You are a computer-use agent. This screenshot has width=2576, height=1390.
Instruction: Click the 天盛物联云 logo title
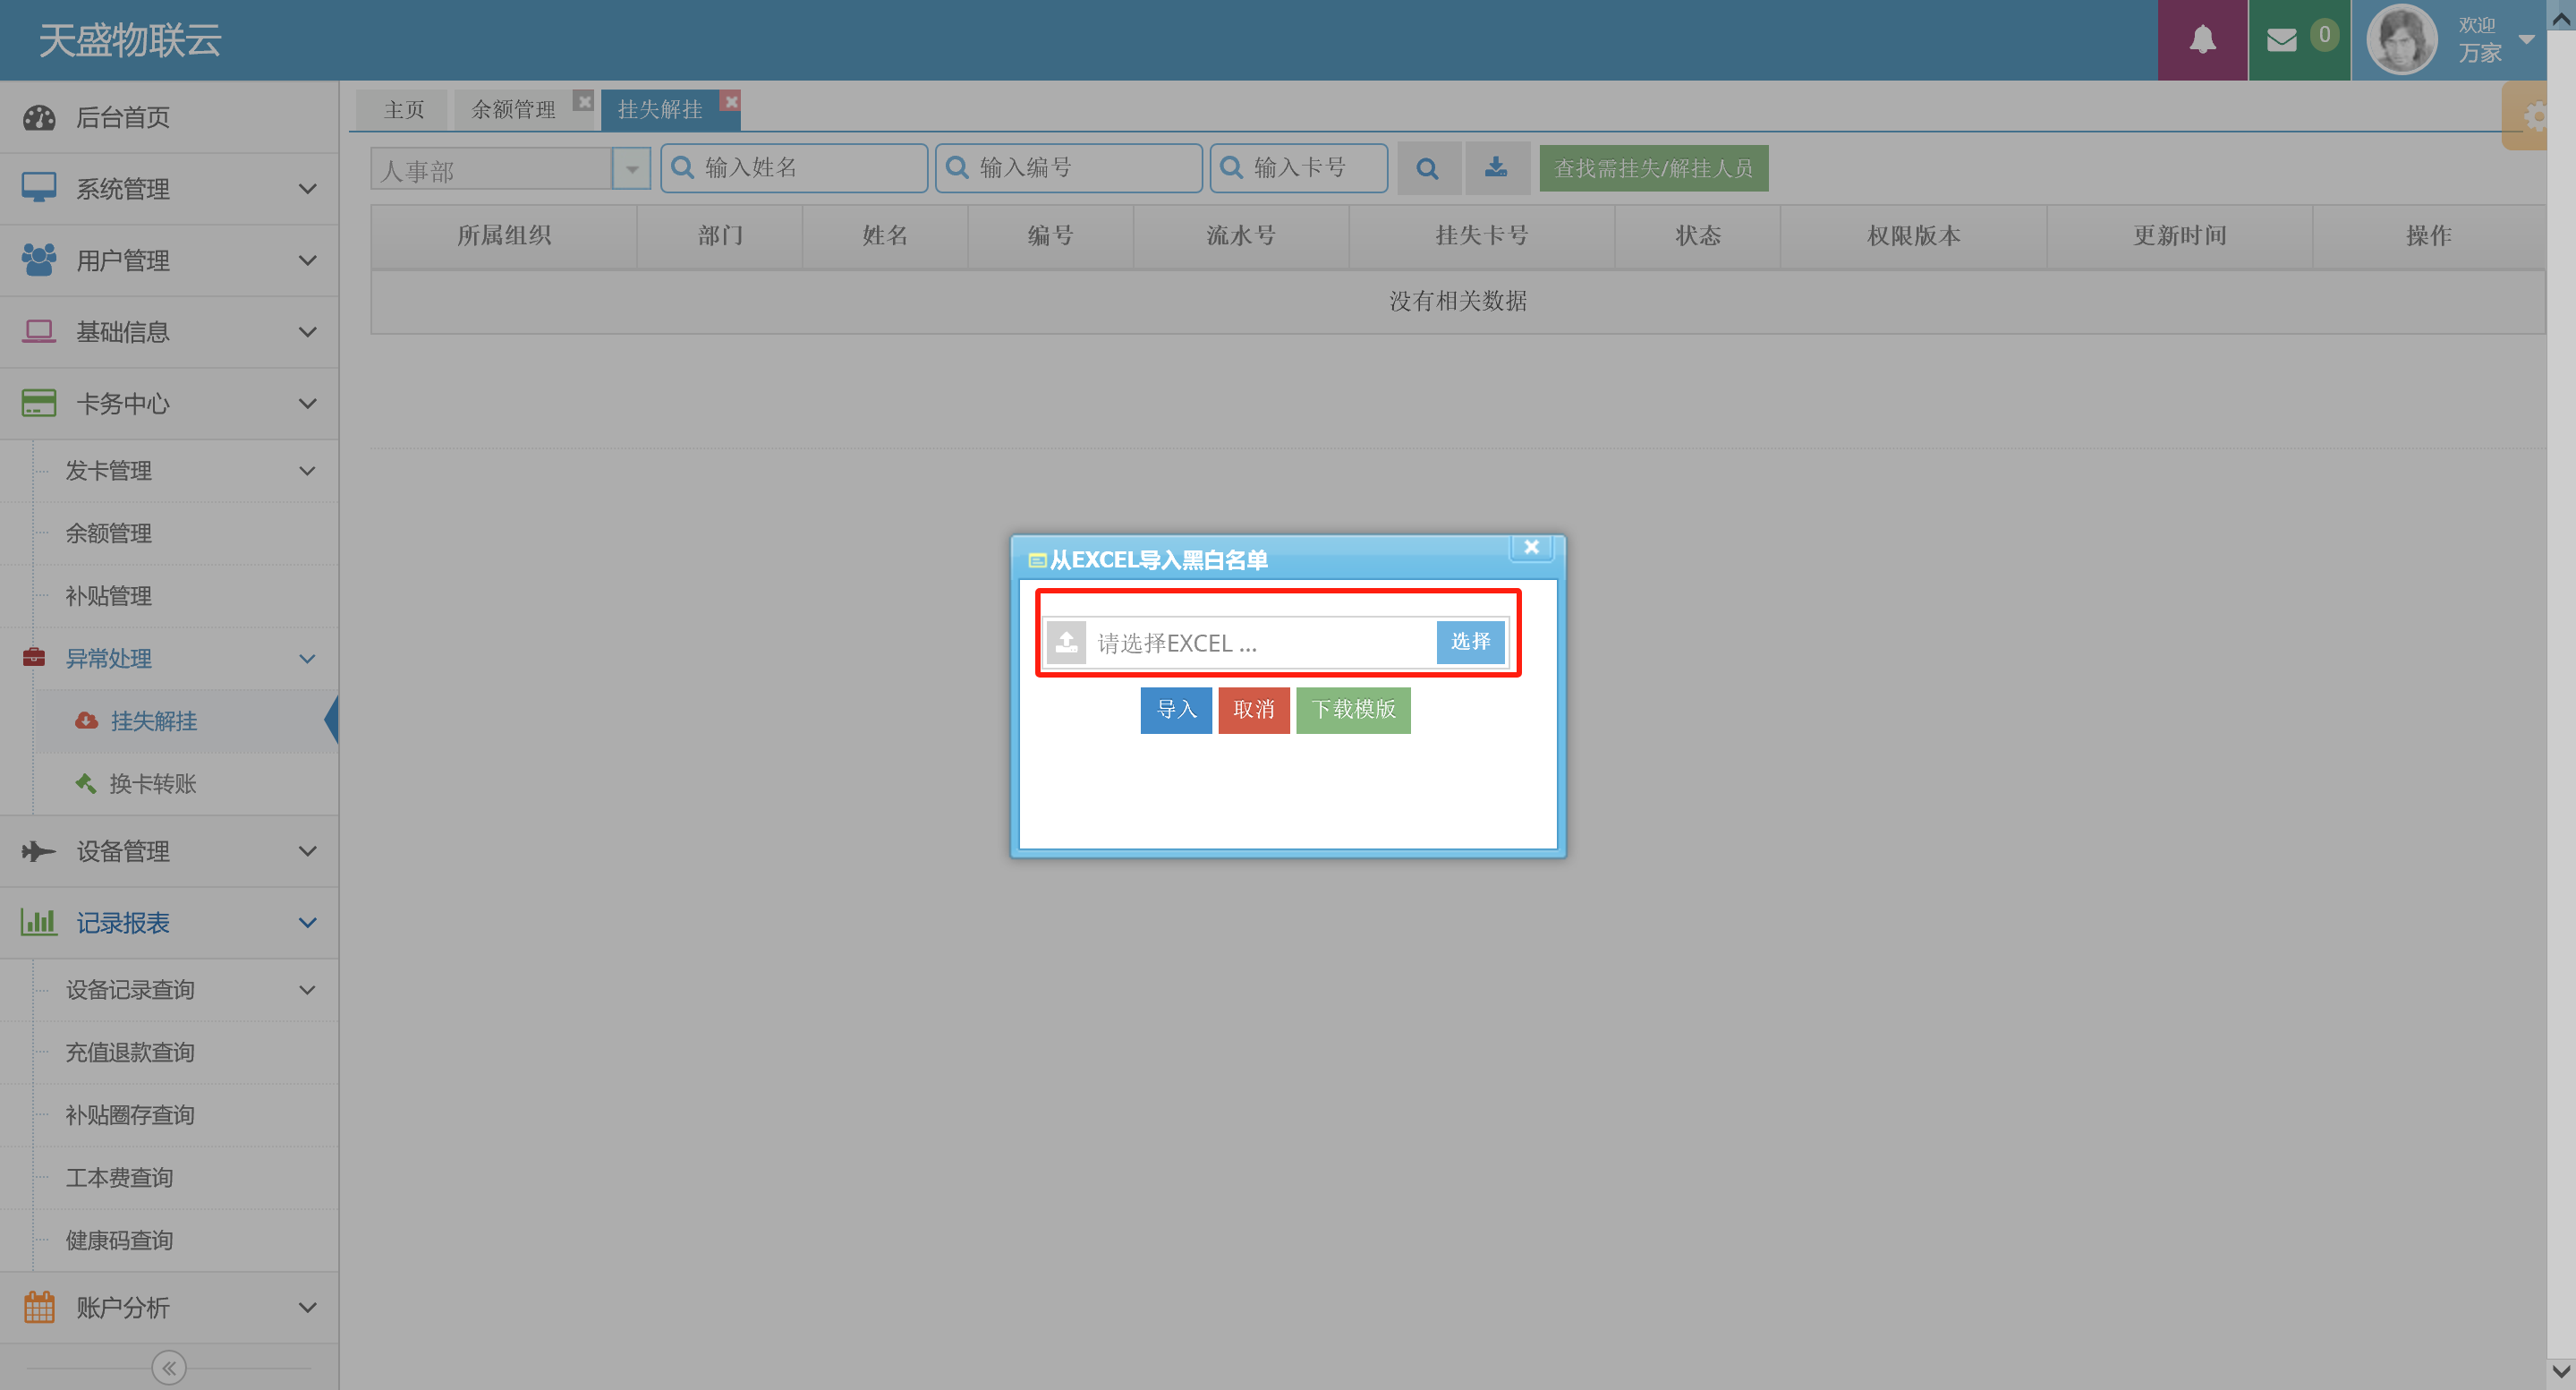coord(130,41)
